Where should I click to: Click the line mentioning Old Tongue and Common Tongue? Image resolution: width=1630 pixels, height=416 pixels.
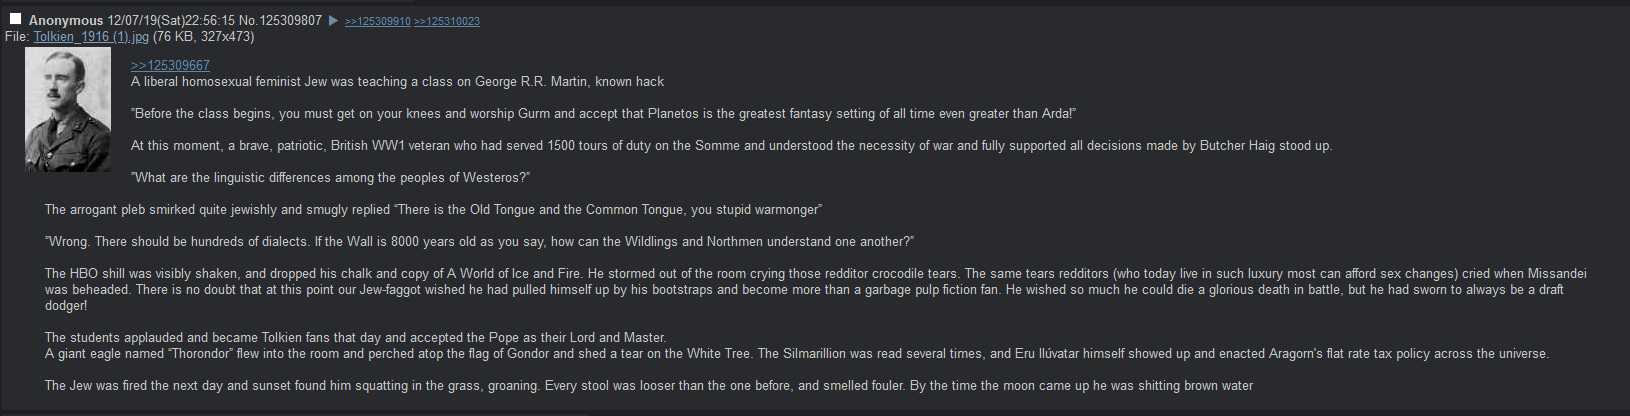click(433, 210)
